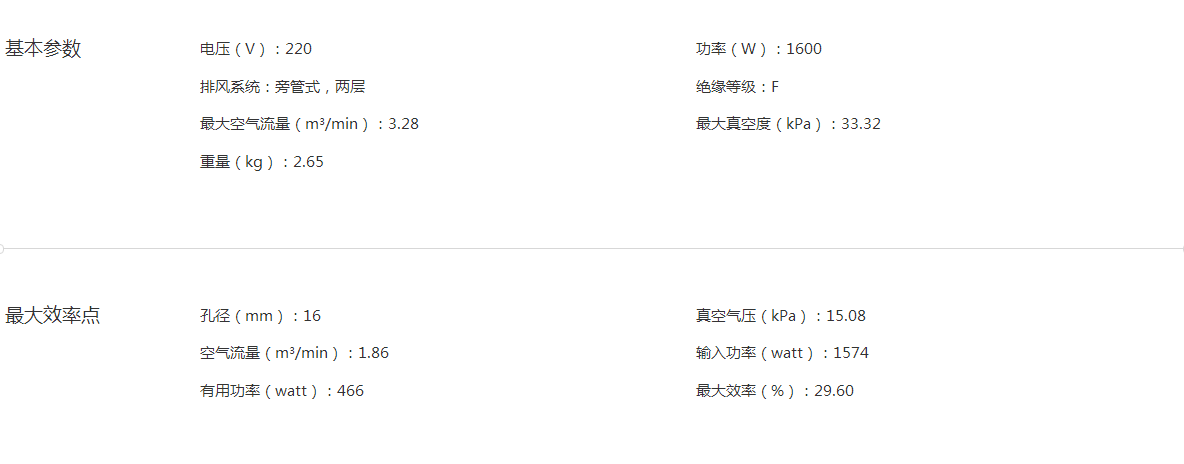Click the 绝缘等级：F entry
The width and height of the screenshot is (1184, 464).
(x=738, y=87)
